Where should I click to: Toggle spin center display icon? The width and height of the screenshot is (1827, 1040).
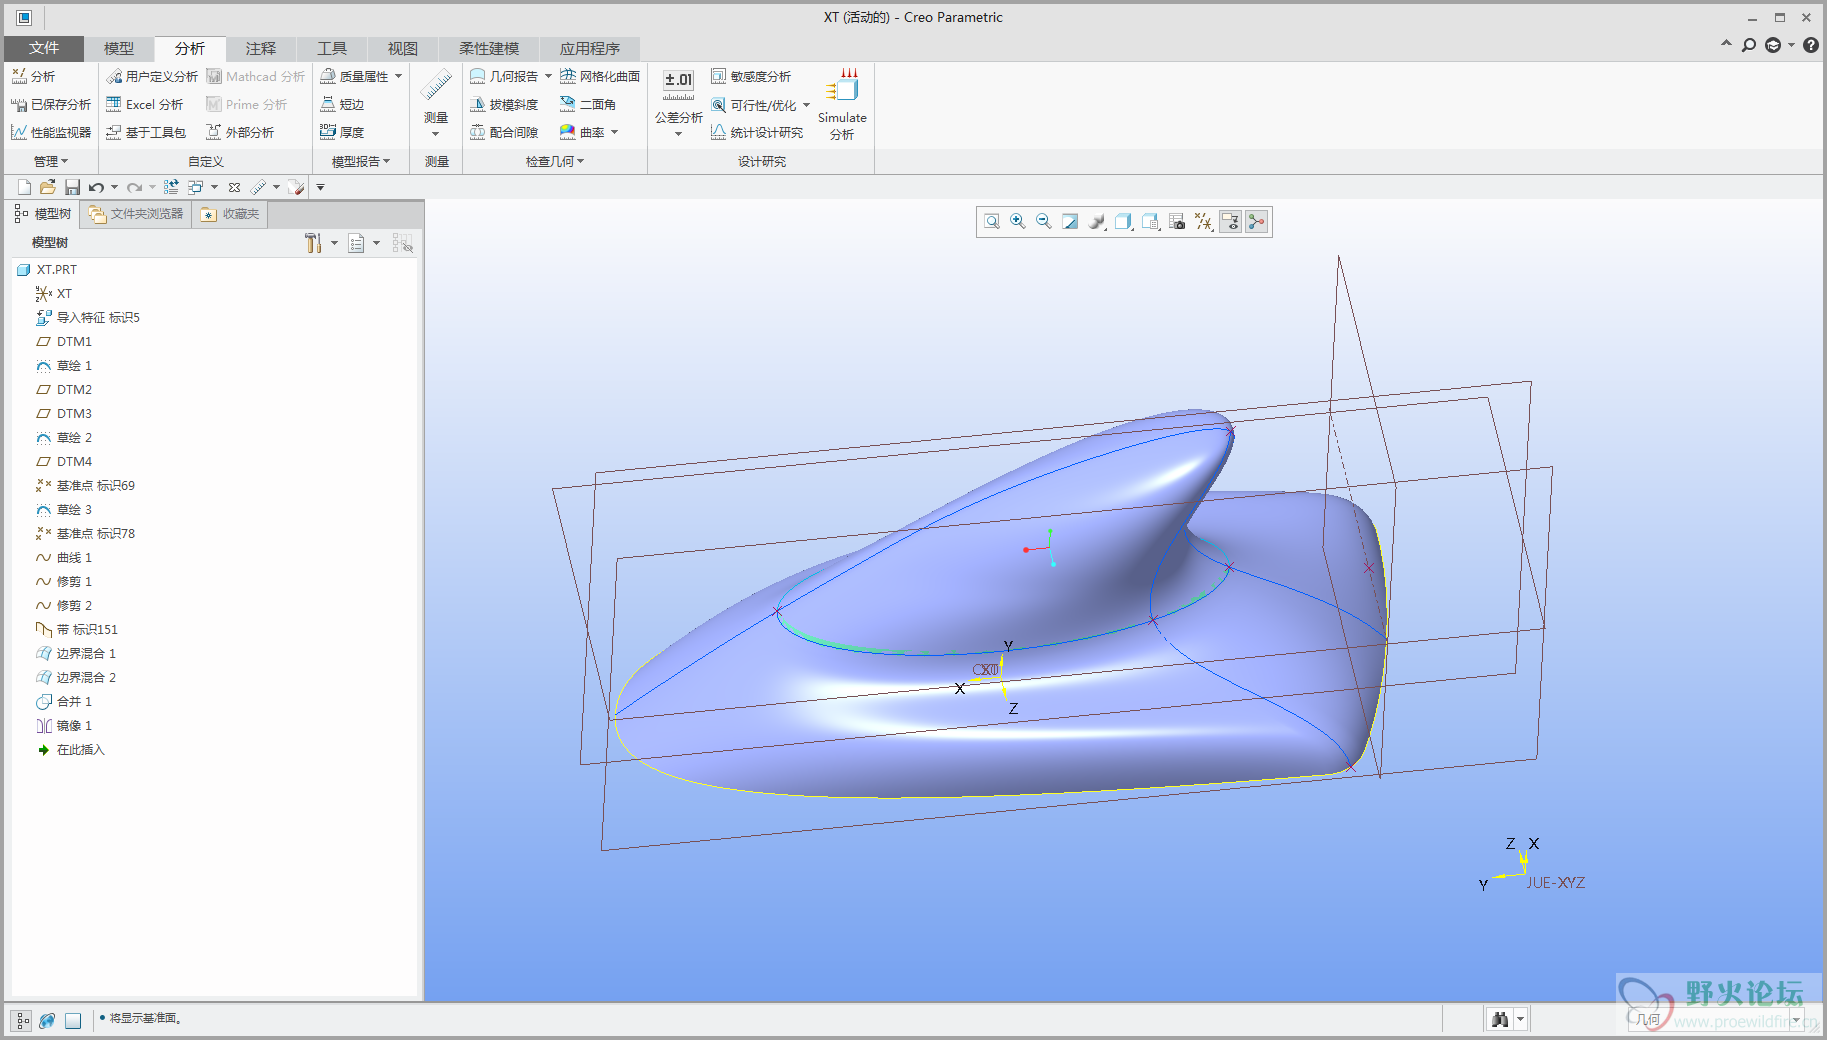[x=1257, y=222]
